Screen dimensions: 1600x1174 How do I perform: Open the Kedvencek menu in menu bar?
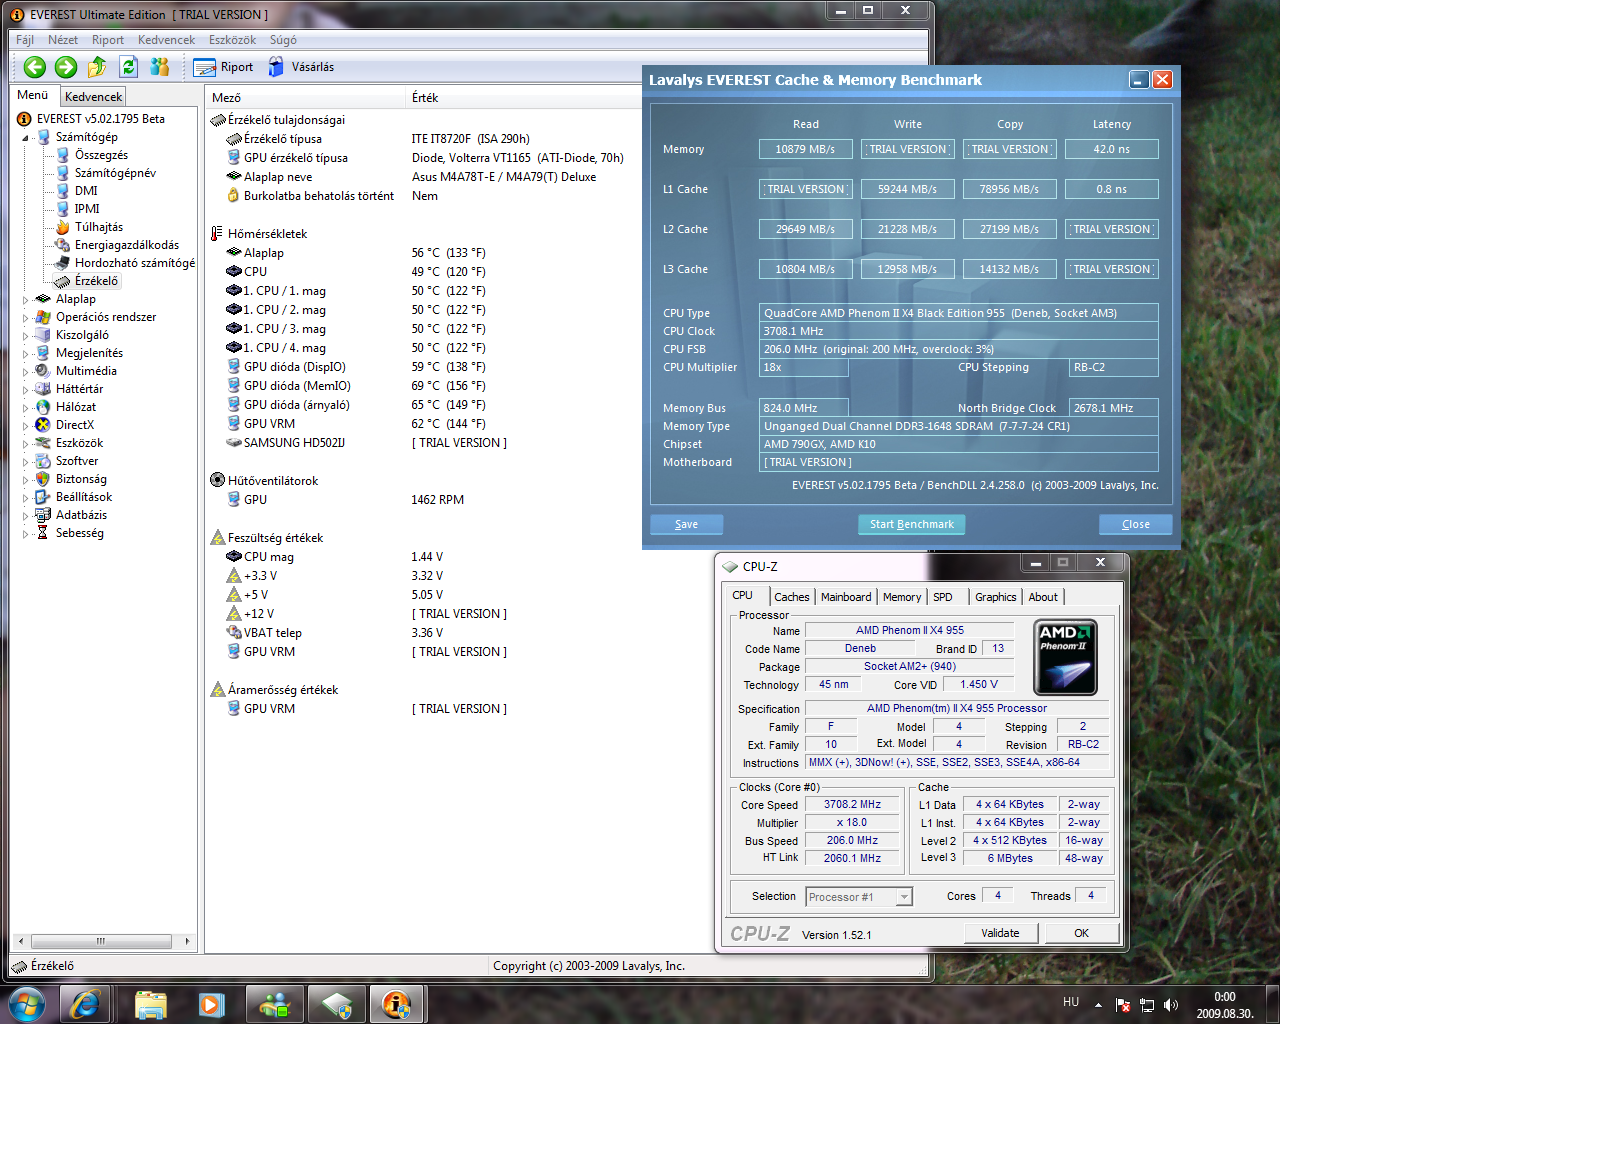[166, 40]
